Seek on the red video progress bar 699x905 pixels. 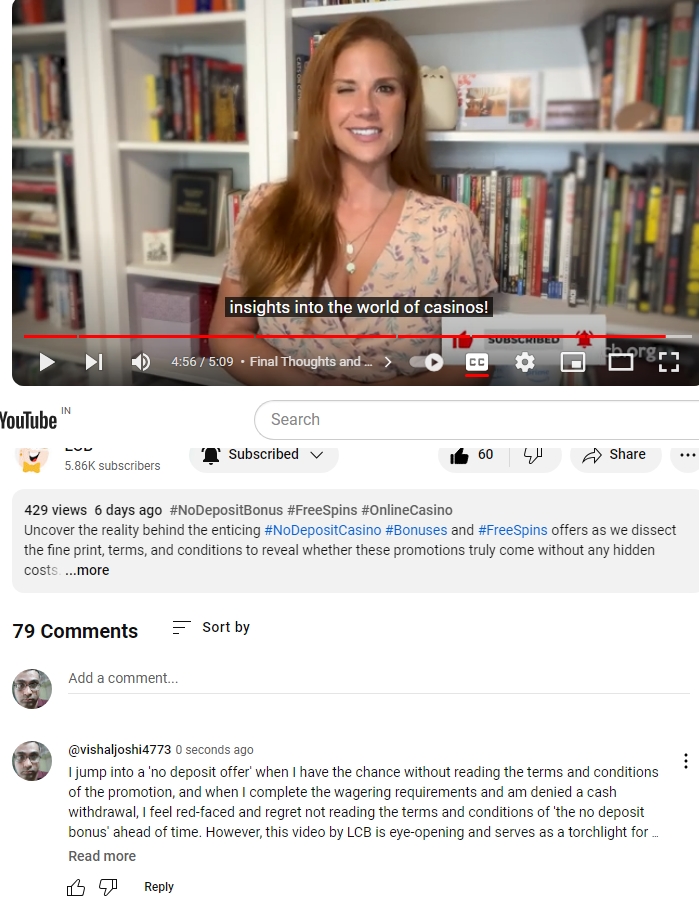tap(358, 336)
